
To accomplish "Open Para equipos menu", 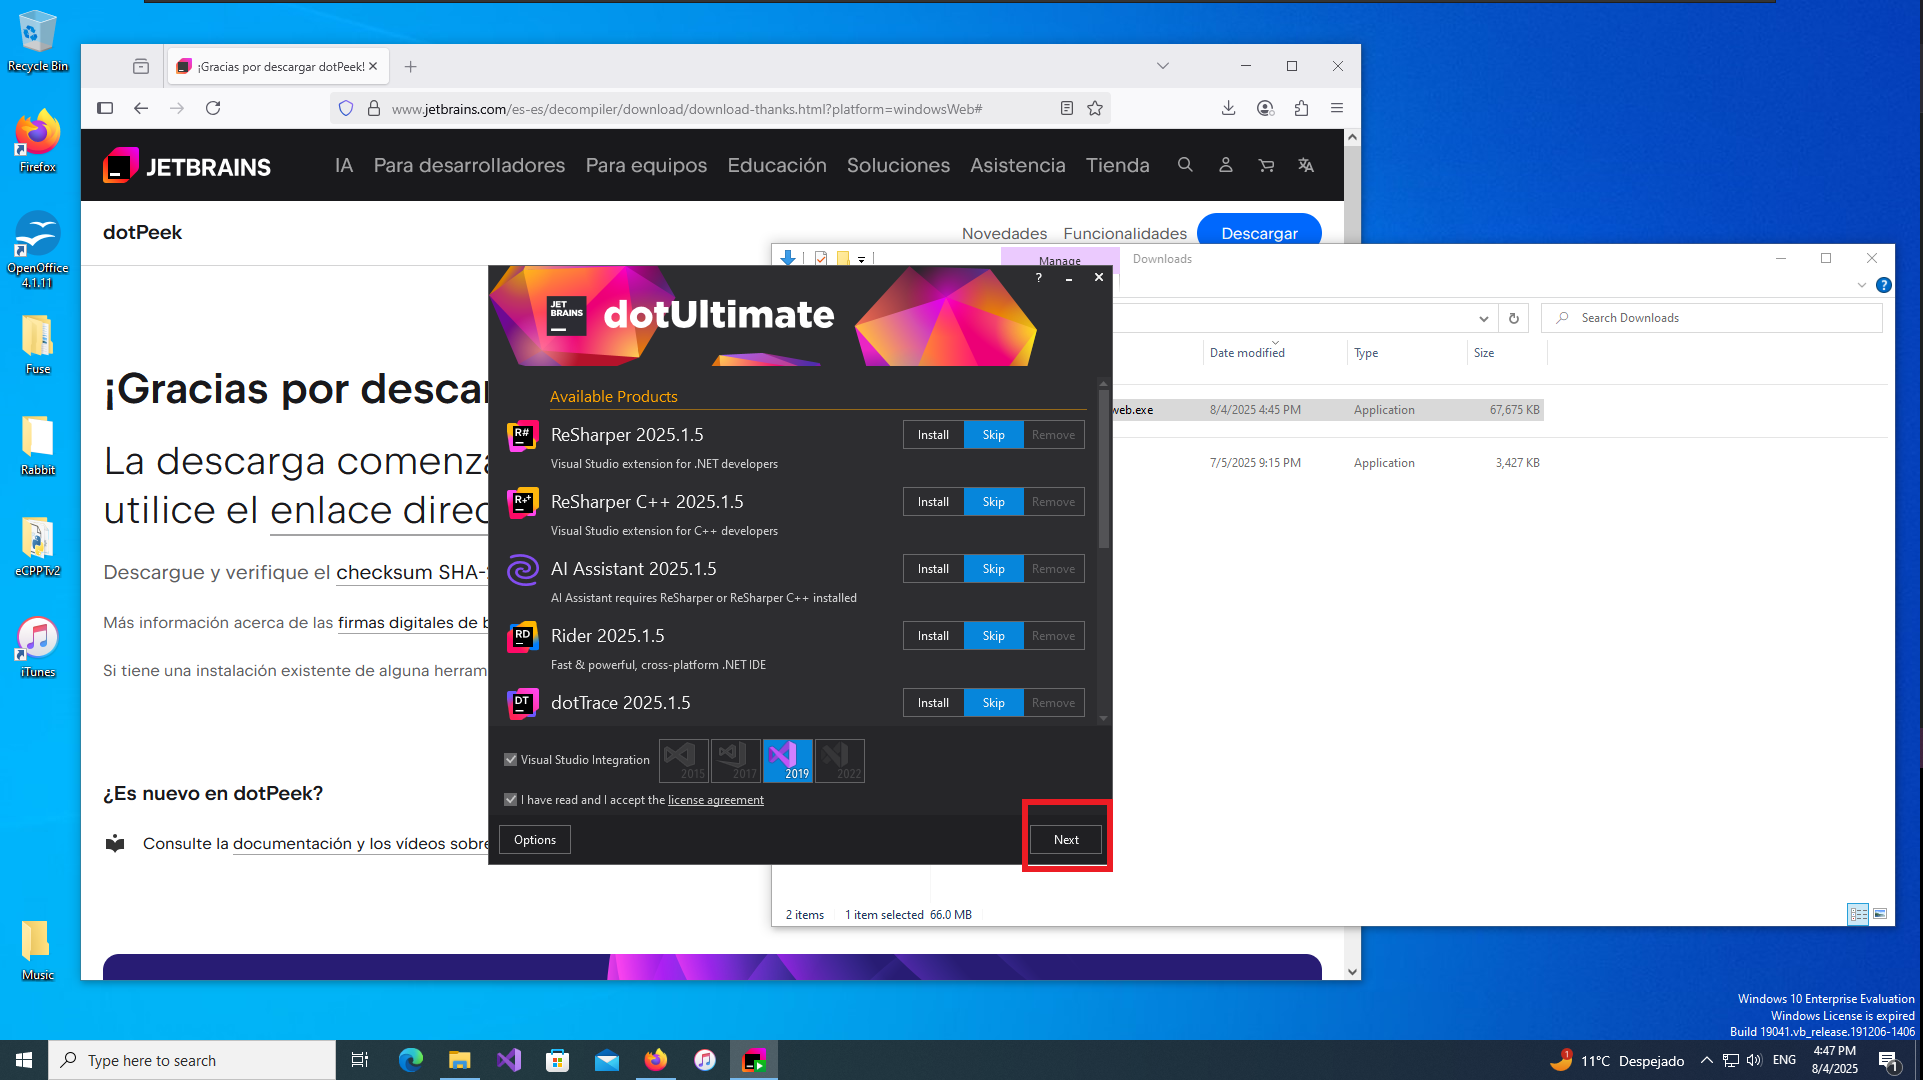I will pyautogui.click(x=646, y=166).
